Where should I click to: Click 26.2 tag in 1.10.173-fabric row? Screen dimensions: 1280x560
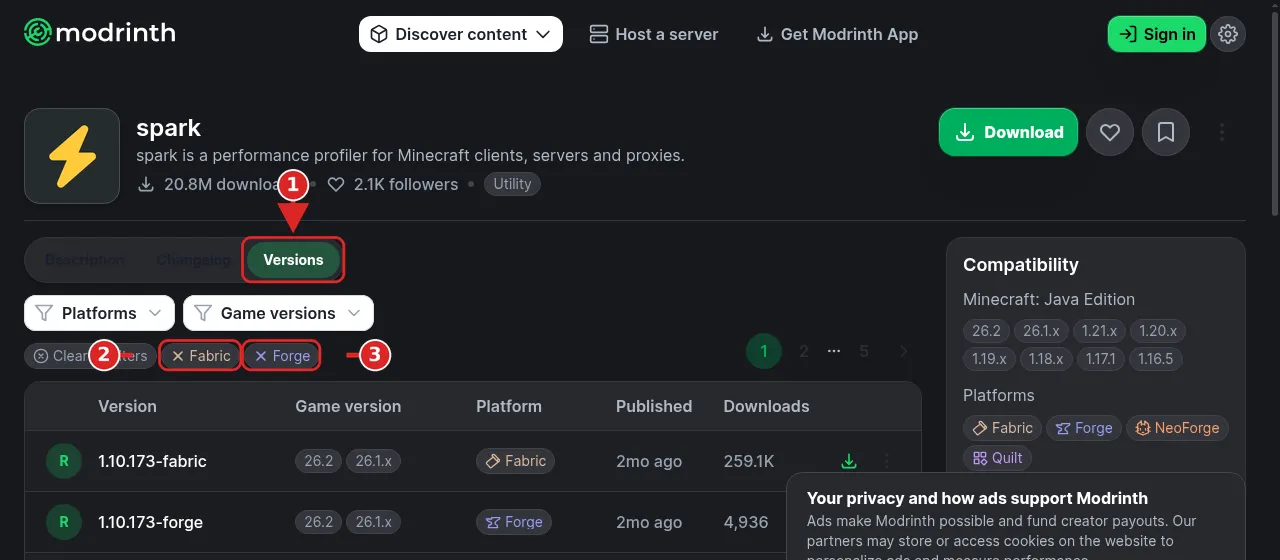pos(318,461)
